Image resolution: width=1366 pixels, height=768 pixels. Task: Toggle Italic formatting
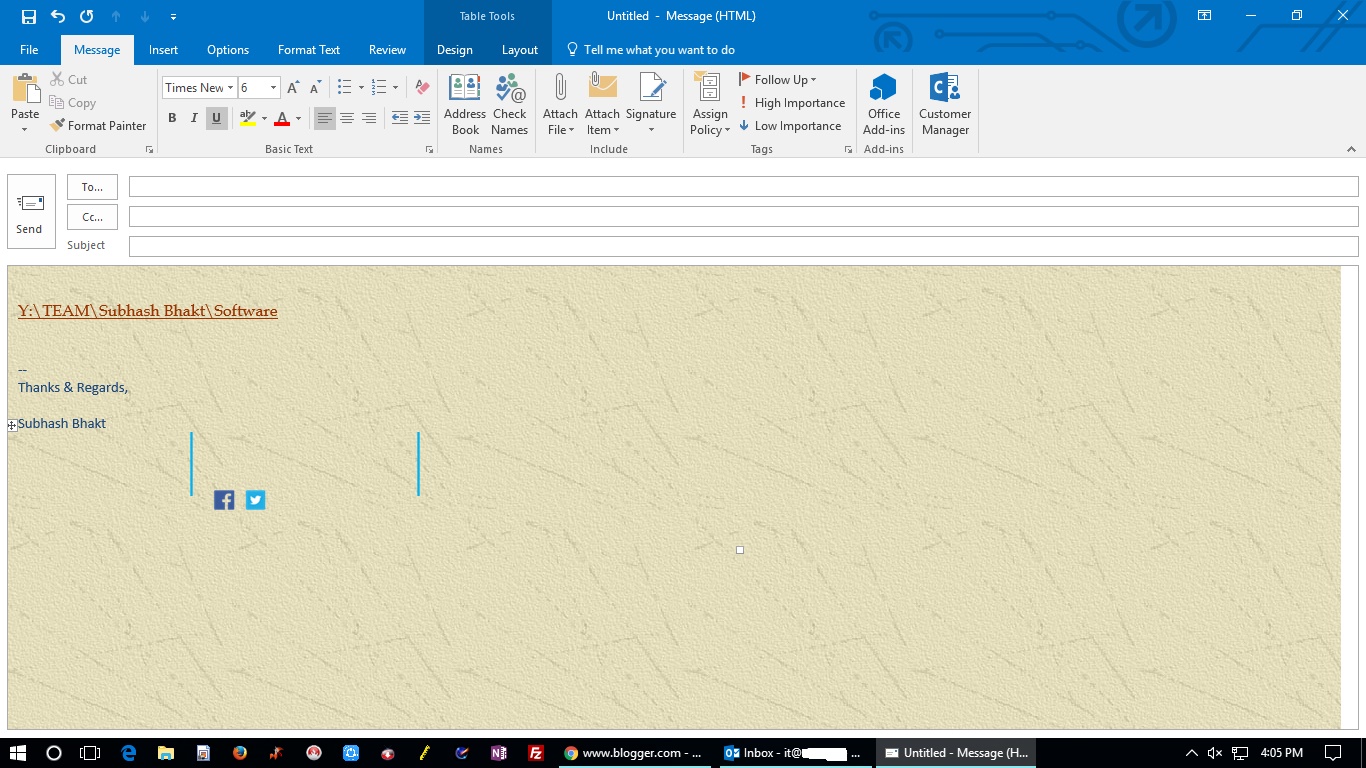[194, 118]
